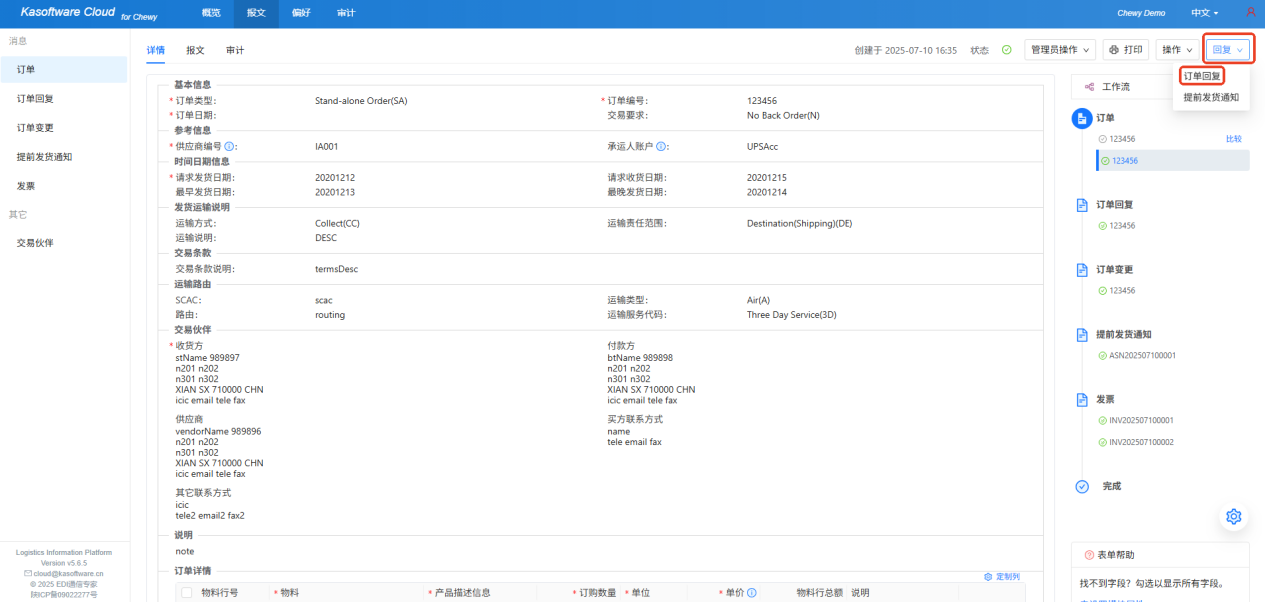The image size is (1265, 602).
Task: Click the user profile icon in top bar
Action: tap(1250, 13)
